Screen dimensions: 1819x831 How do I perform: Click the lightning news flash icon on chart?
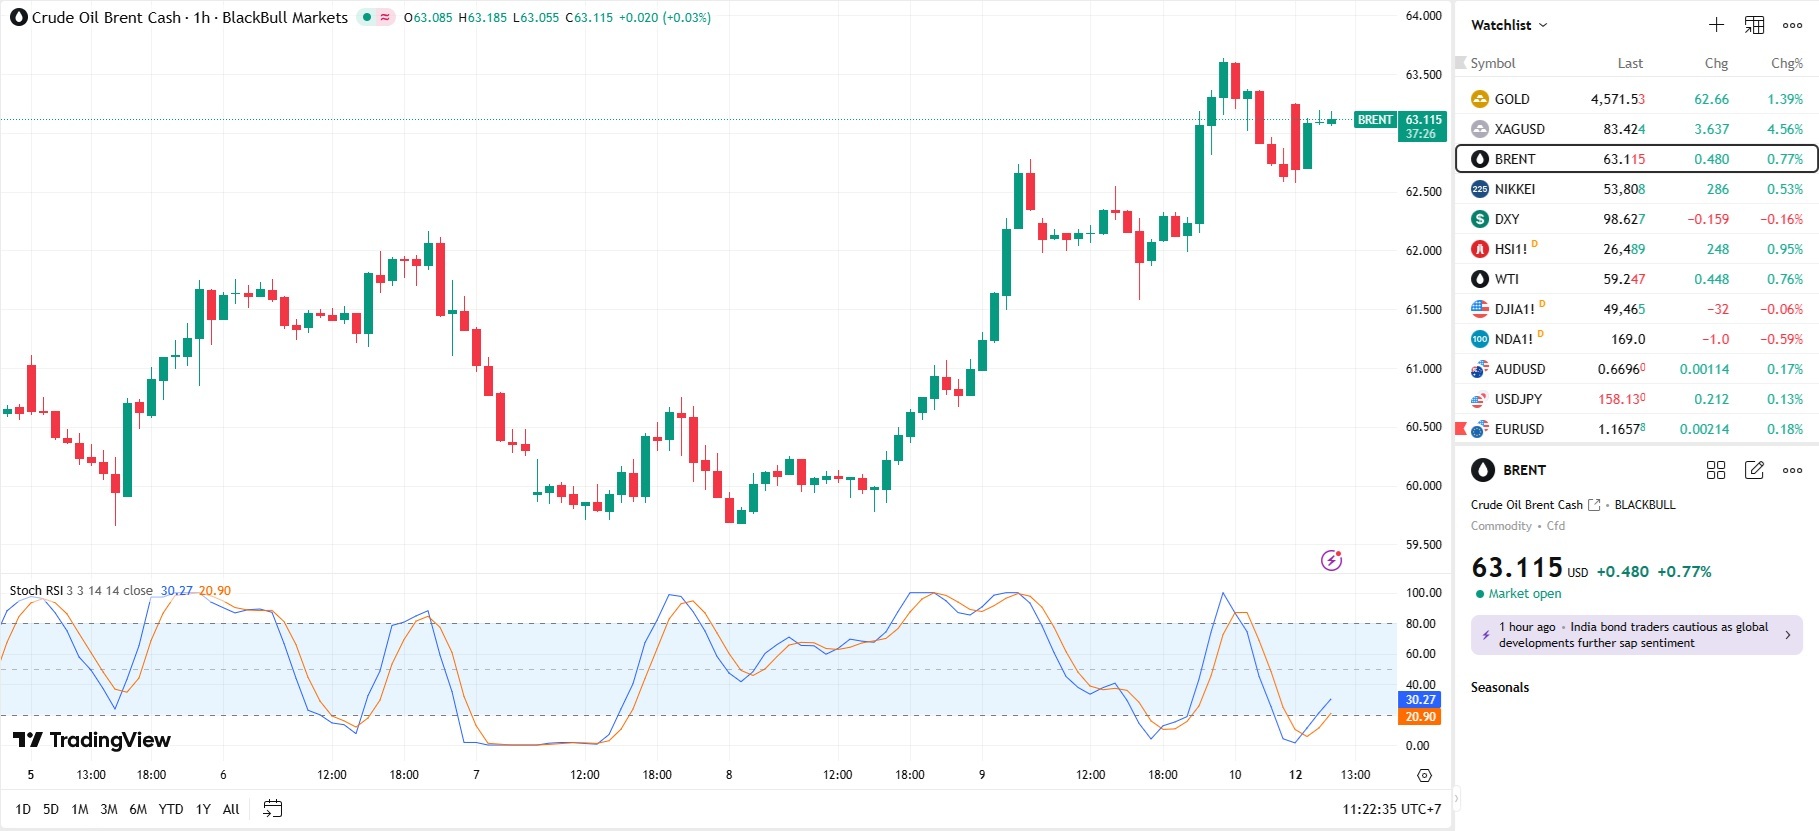1331,560
